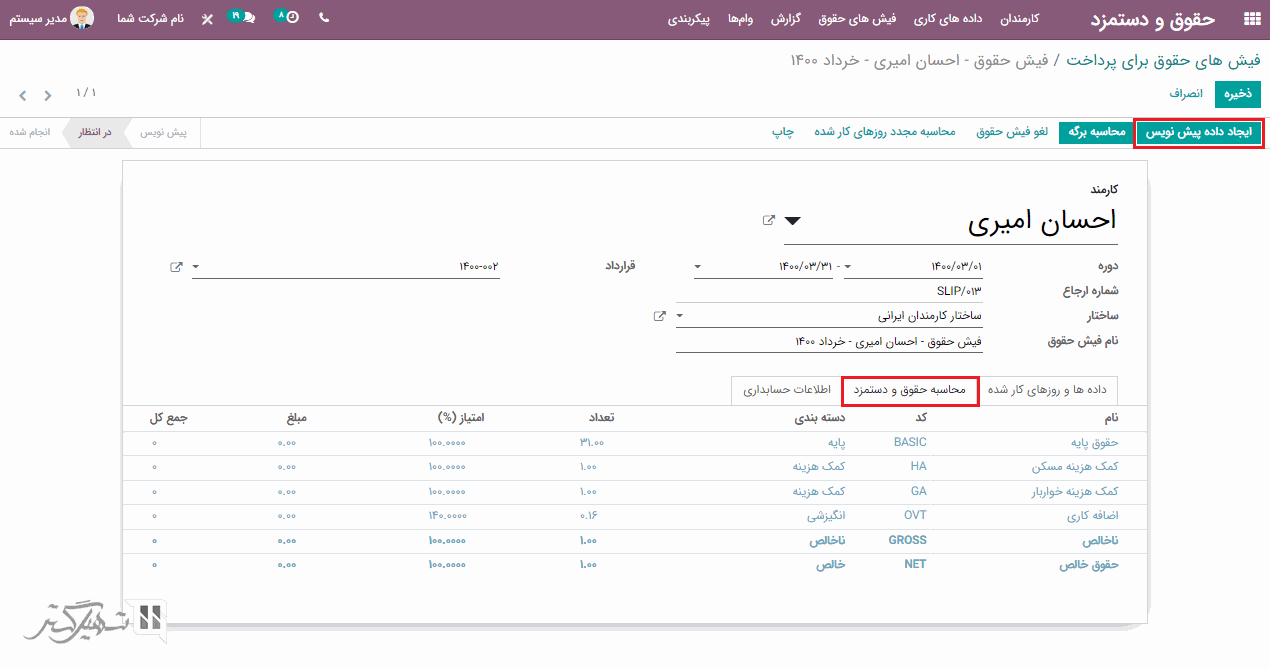1270x669 pixels.
Task: Click the debug tools wrench icon
Action: click(207, 19)
